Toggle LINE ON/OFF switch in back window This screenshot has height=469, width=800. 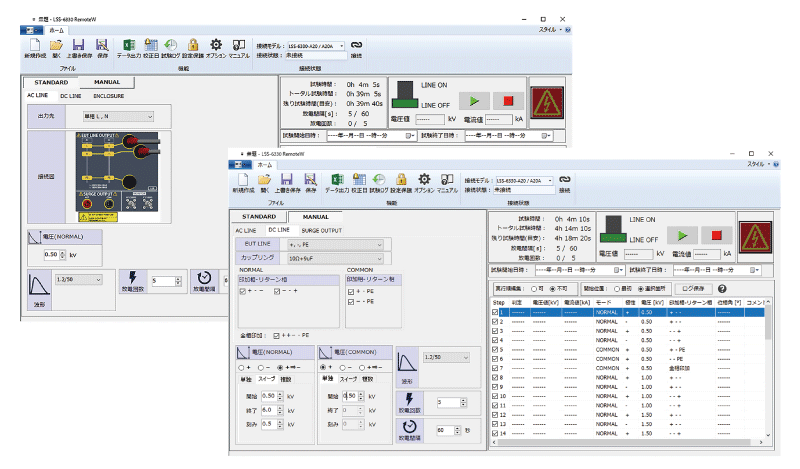tap(405, 94)
